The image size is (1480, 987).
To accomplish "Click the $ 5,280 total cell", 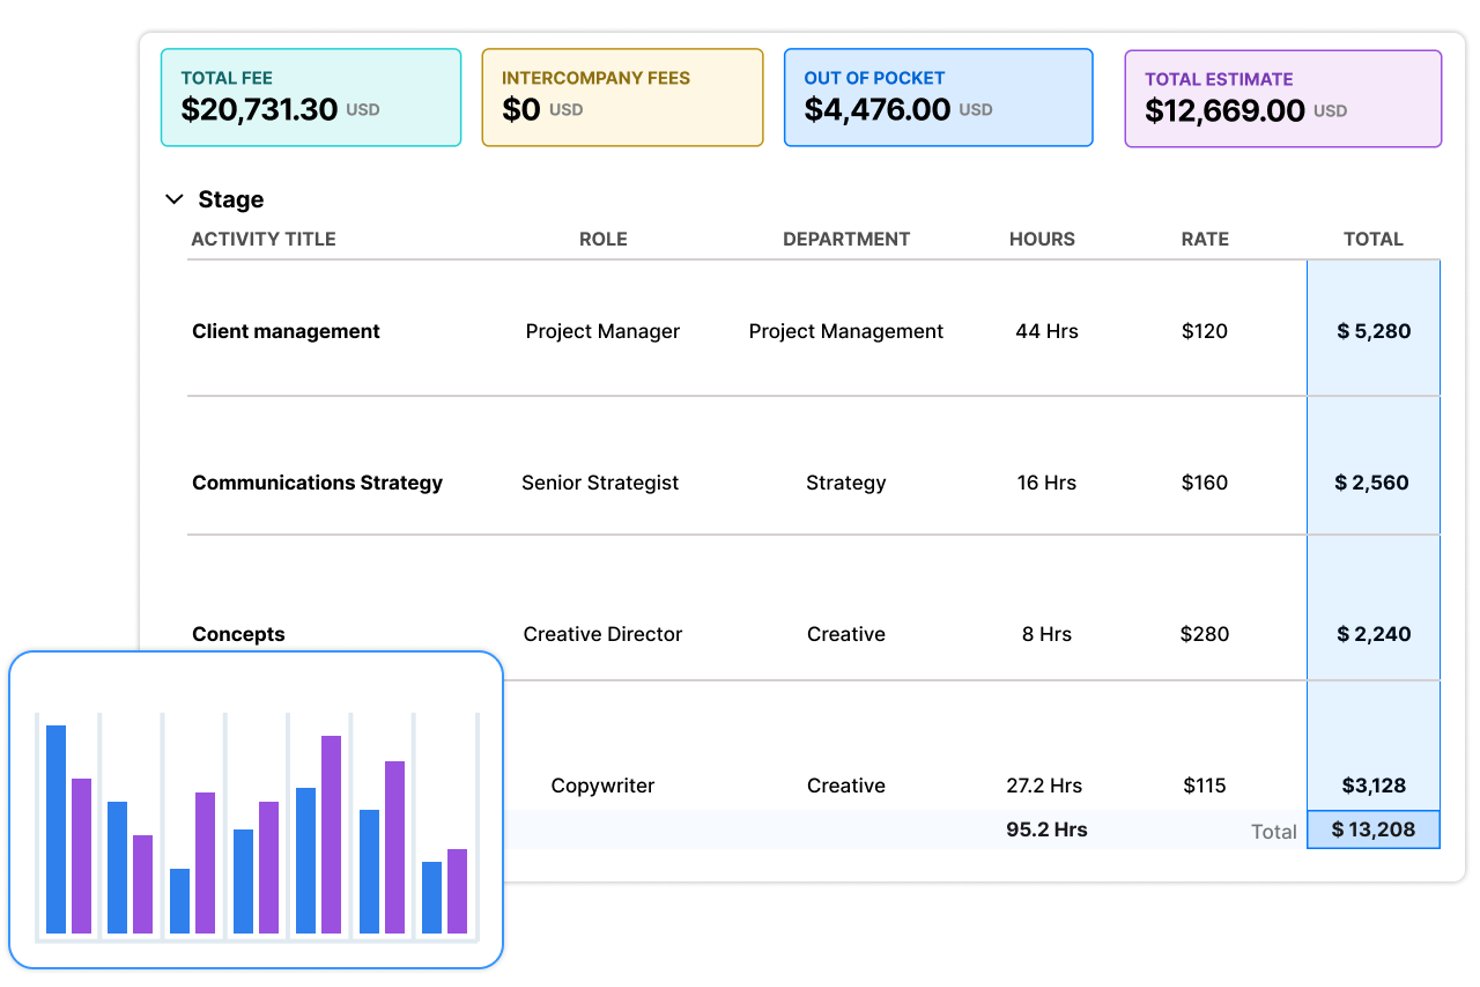I will [1374, 330].
